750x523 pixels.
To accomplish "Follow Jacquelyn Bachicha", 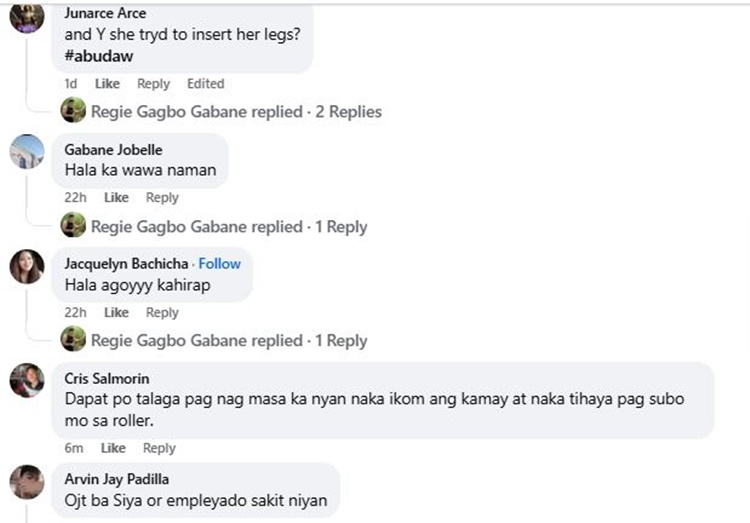I will coord(219,264).
